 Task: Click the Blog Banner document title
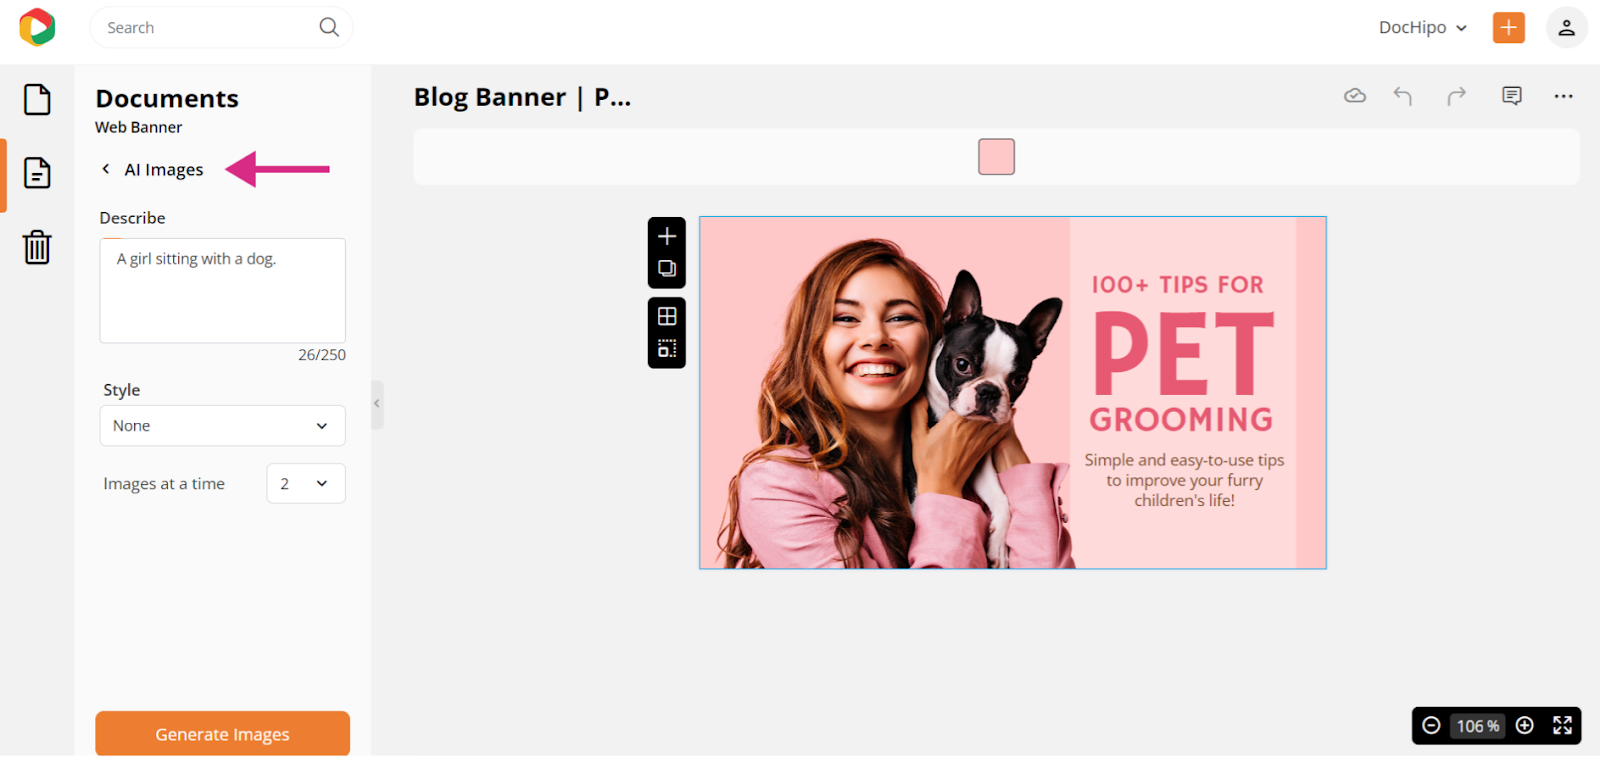pos(522,97)
